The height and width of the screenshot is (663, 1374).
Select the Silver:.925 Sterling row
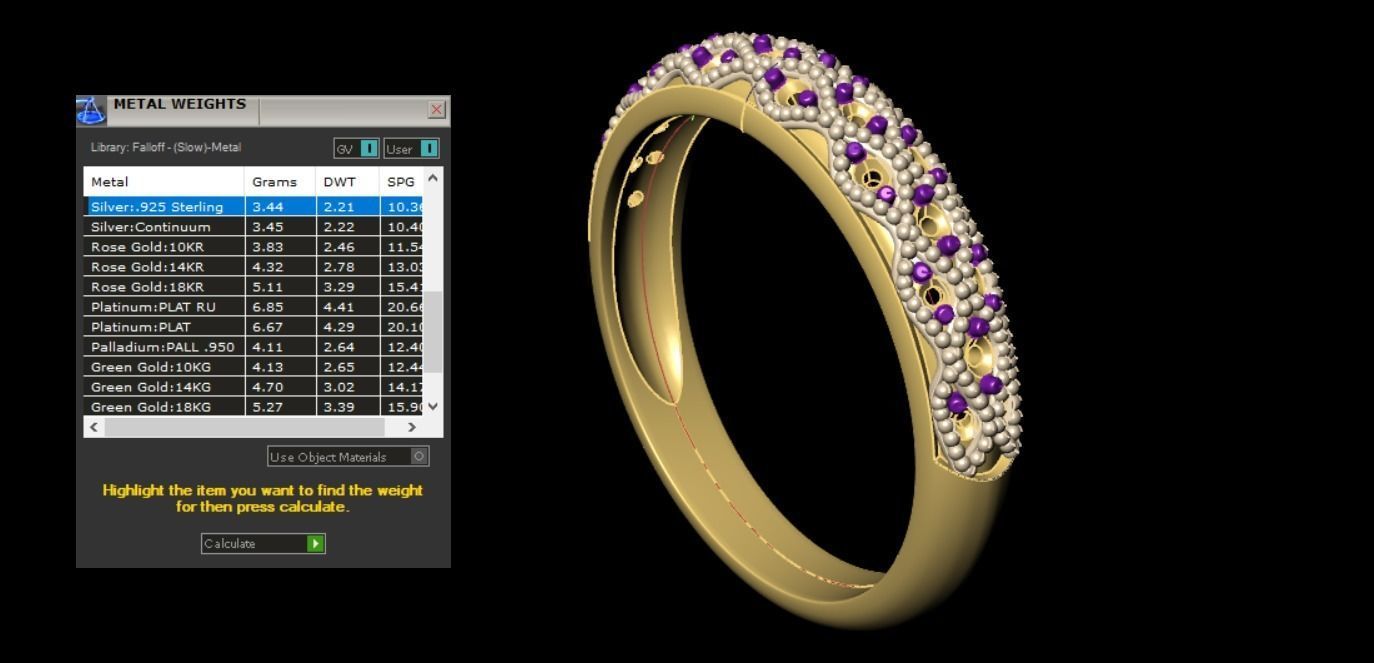[253, 206]
